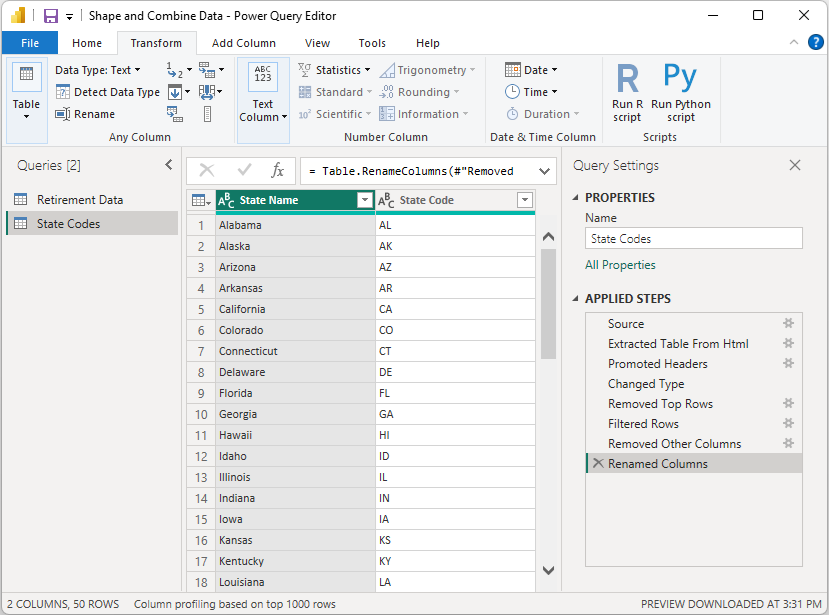Open the Tools ribbon tab
The width and height of the screenshot is (829, 615).
[372, 43]
